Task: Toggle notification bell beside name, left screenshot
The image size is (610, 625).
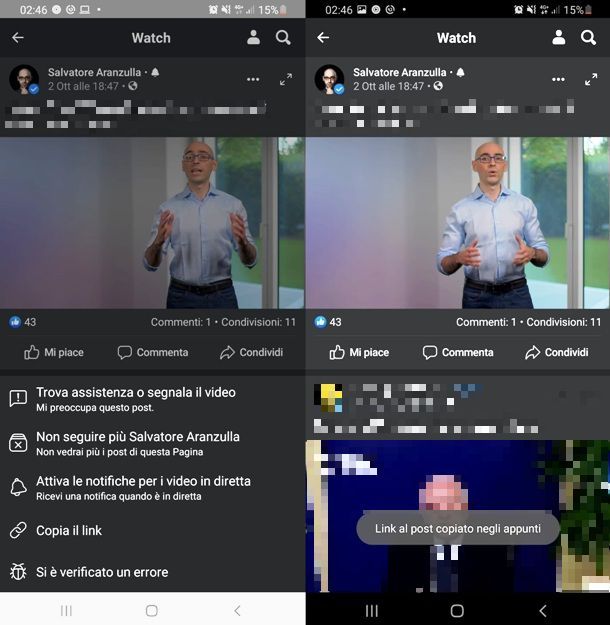Action: [155, 72]
